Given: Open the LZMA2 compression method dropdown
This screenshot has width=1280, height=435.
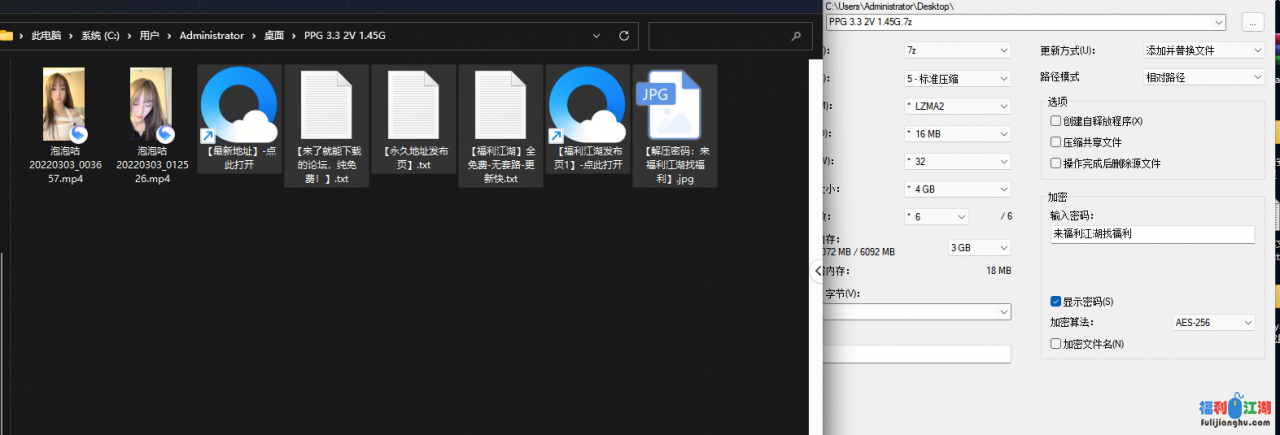Looking at the screenshot, I should [x=957, y=106].
